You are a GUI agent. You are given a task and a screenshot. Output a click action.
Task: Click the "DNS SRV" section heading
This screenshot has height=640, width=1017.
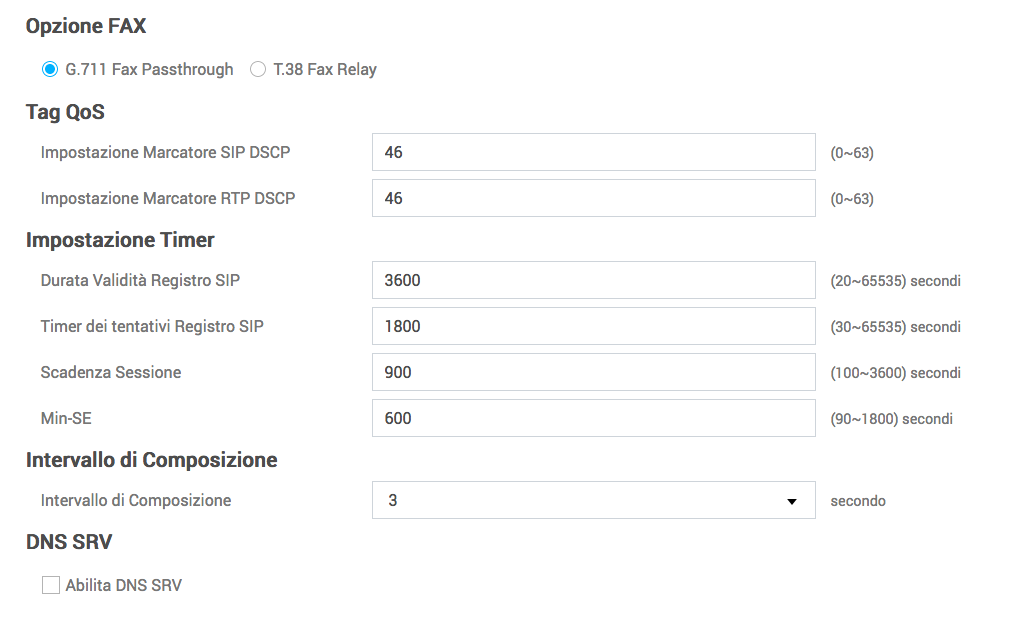69,542
